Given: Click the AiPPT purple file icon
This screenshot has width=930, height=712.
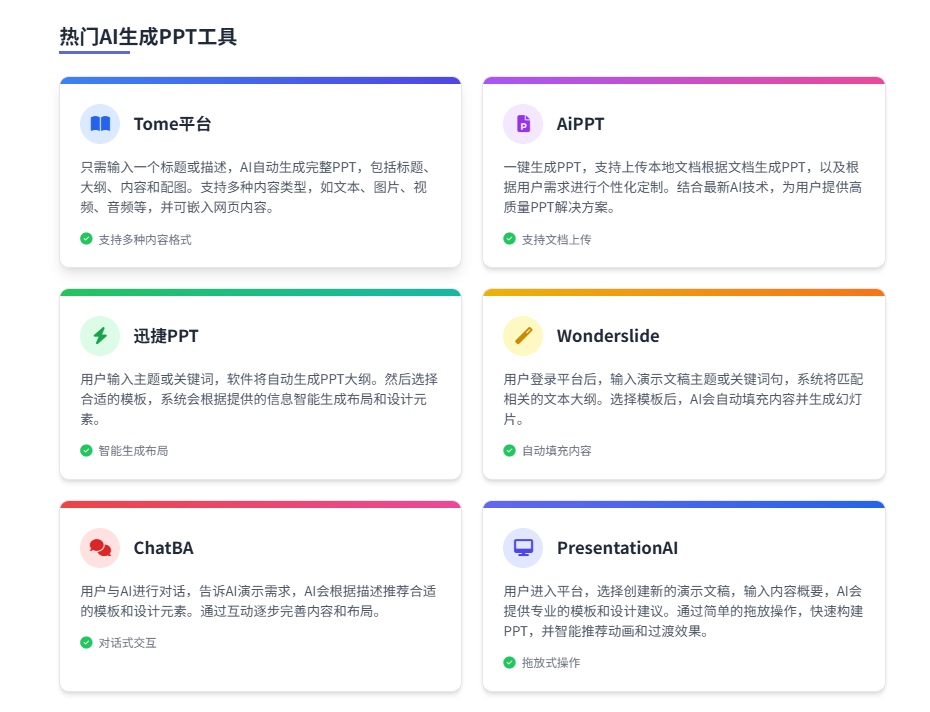Looking at the screenshot, I should [523, 124].
